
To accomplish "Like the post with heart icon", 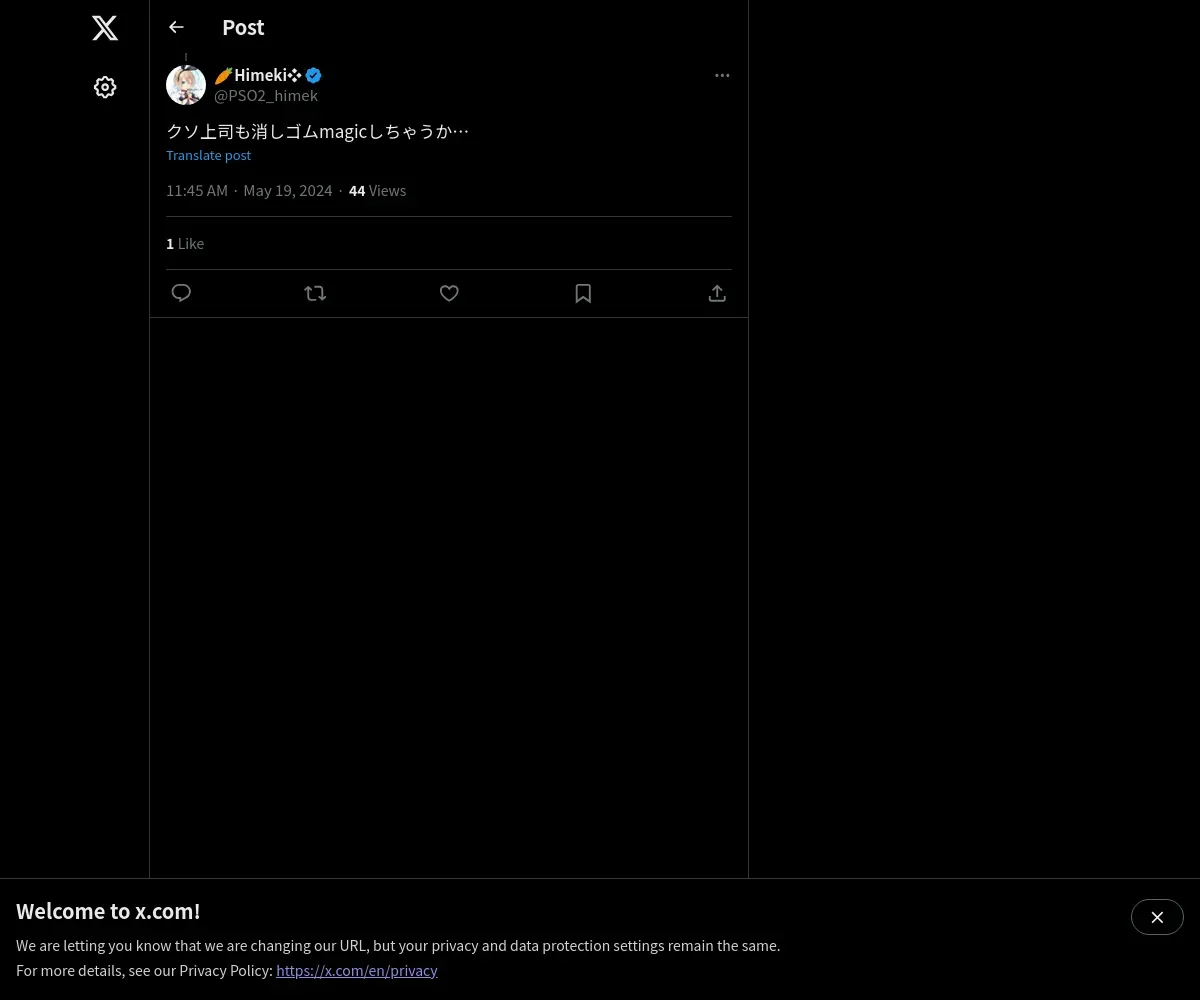I will 449,293.
